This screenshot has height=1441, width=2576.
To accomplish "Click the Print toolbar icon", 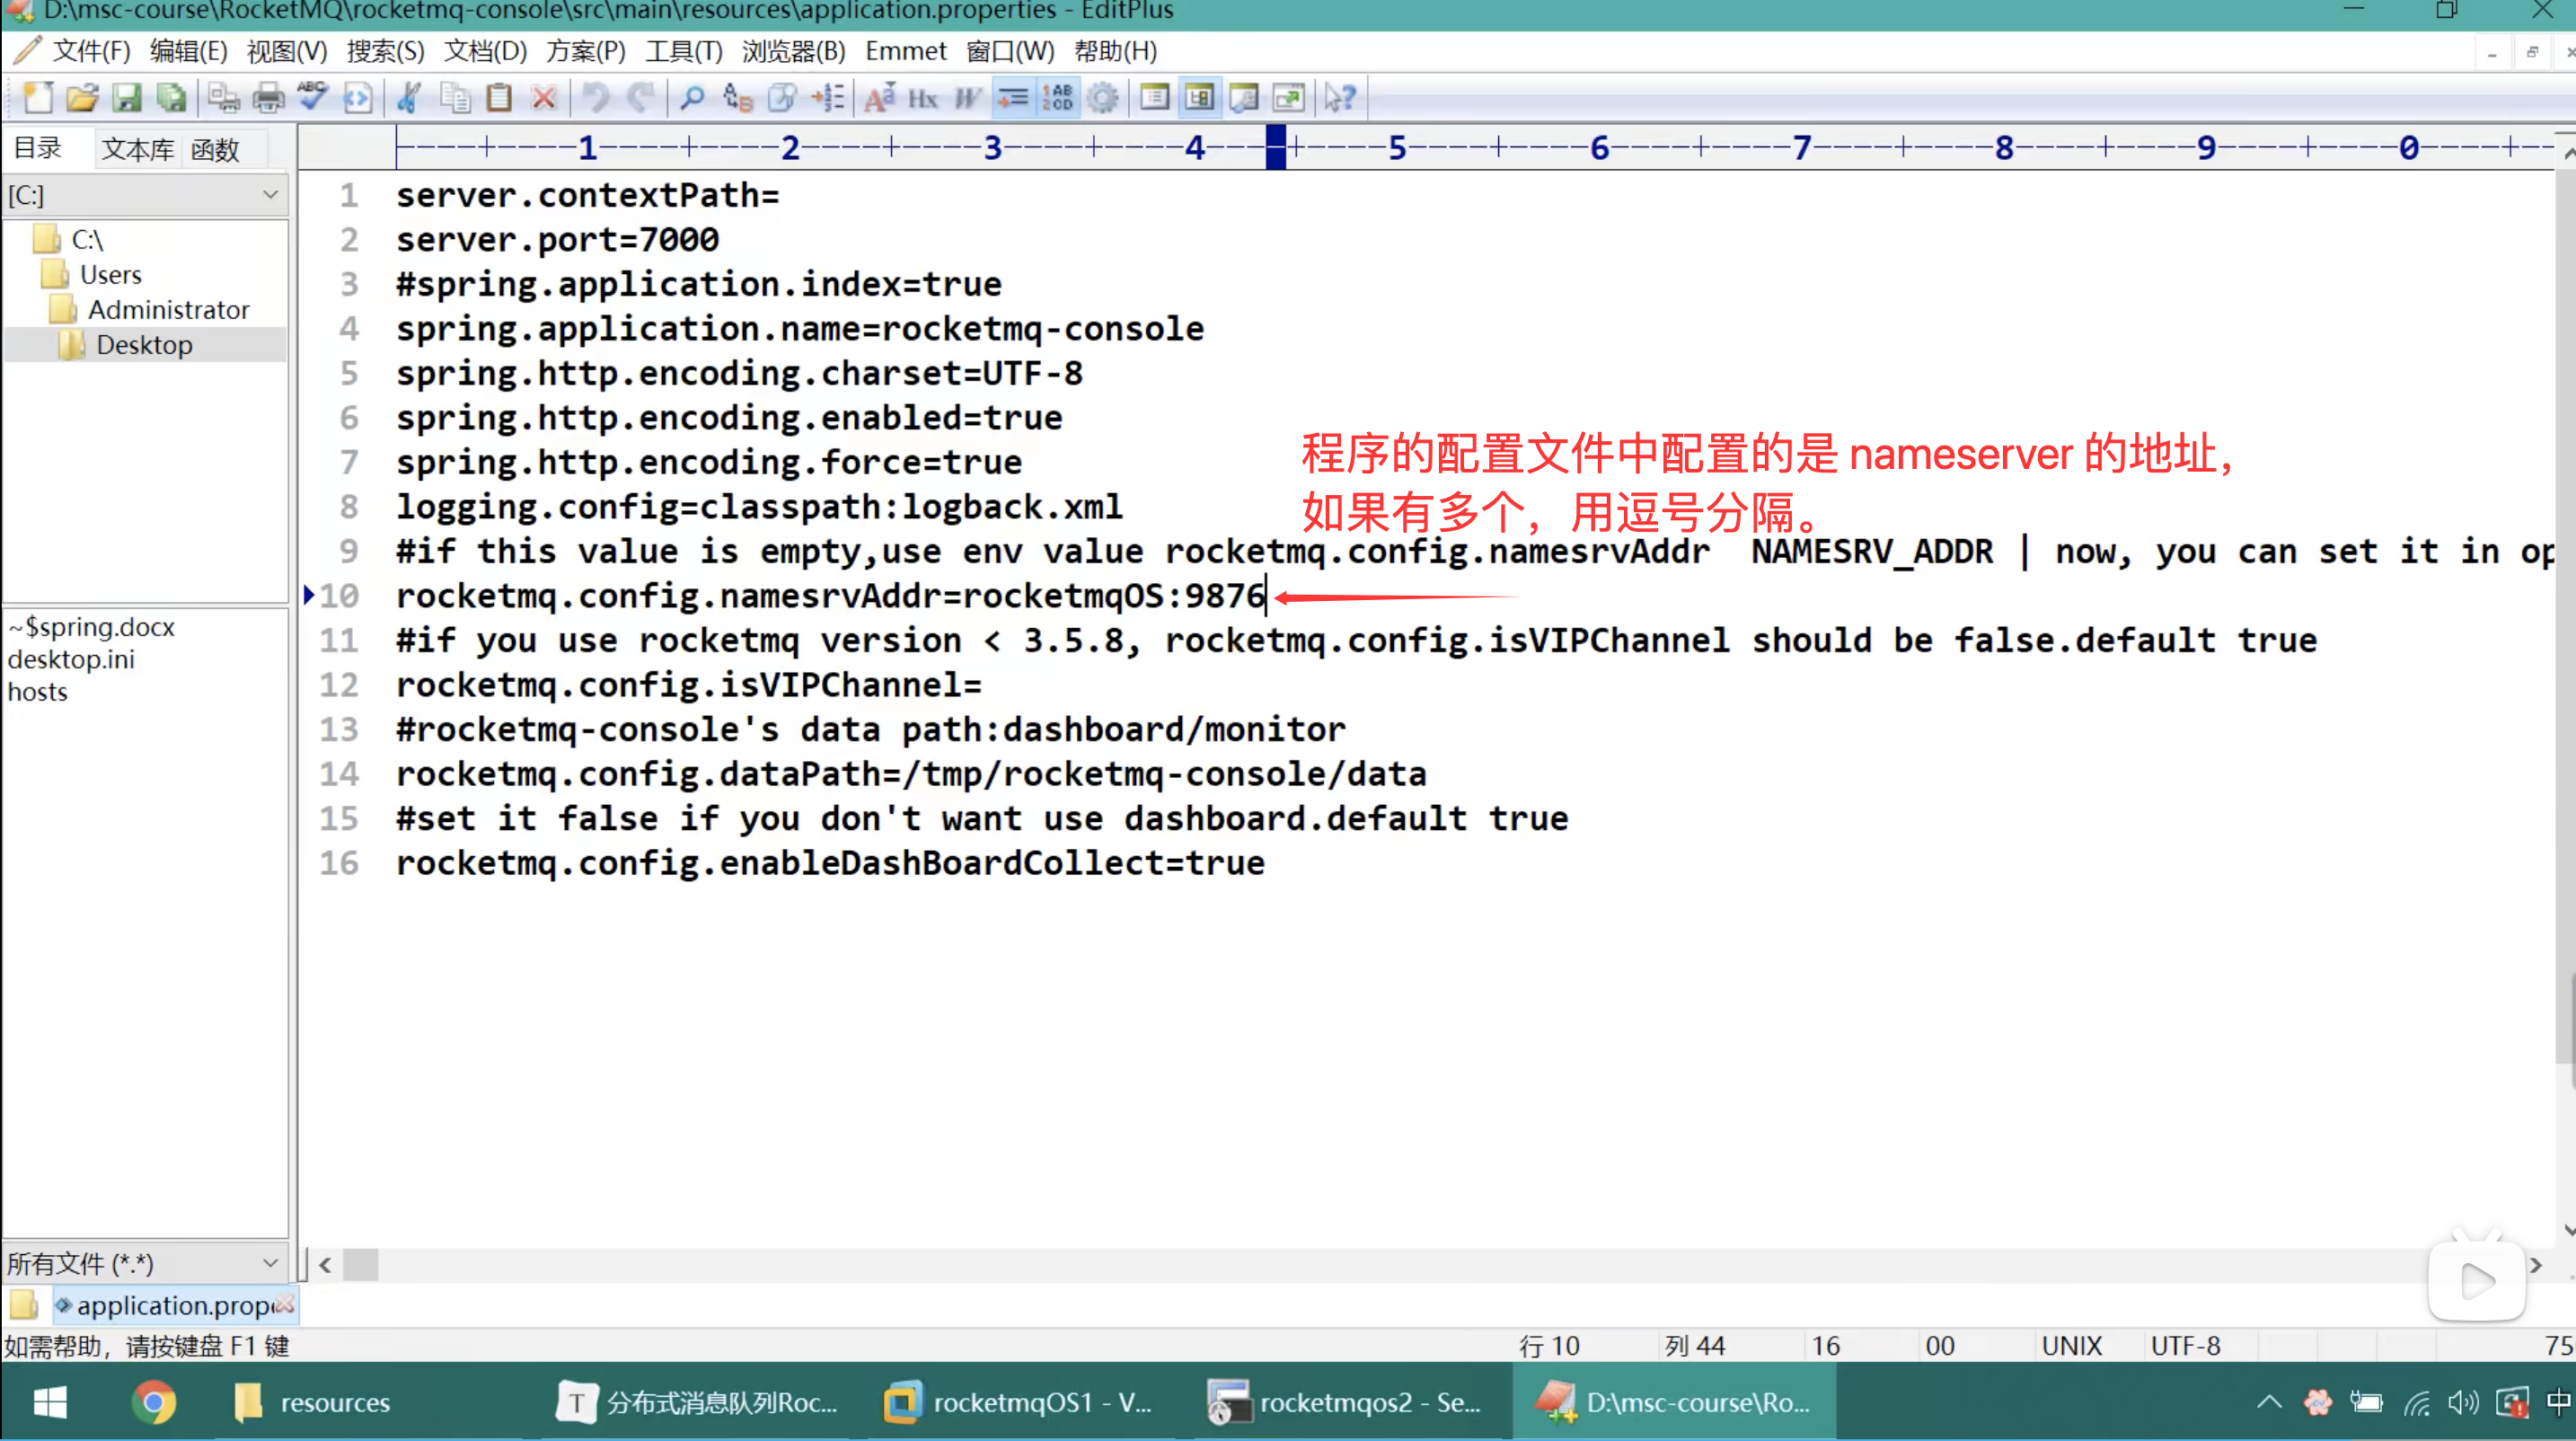I will 268,97.
